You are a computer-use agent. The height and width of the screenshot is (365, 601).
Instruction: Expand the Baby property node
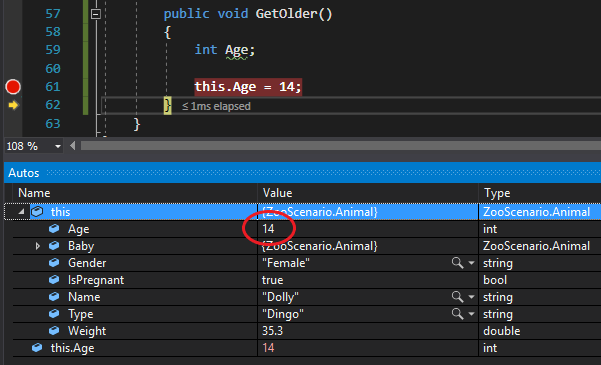38,246
